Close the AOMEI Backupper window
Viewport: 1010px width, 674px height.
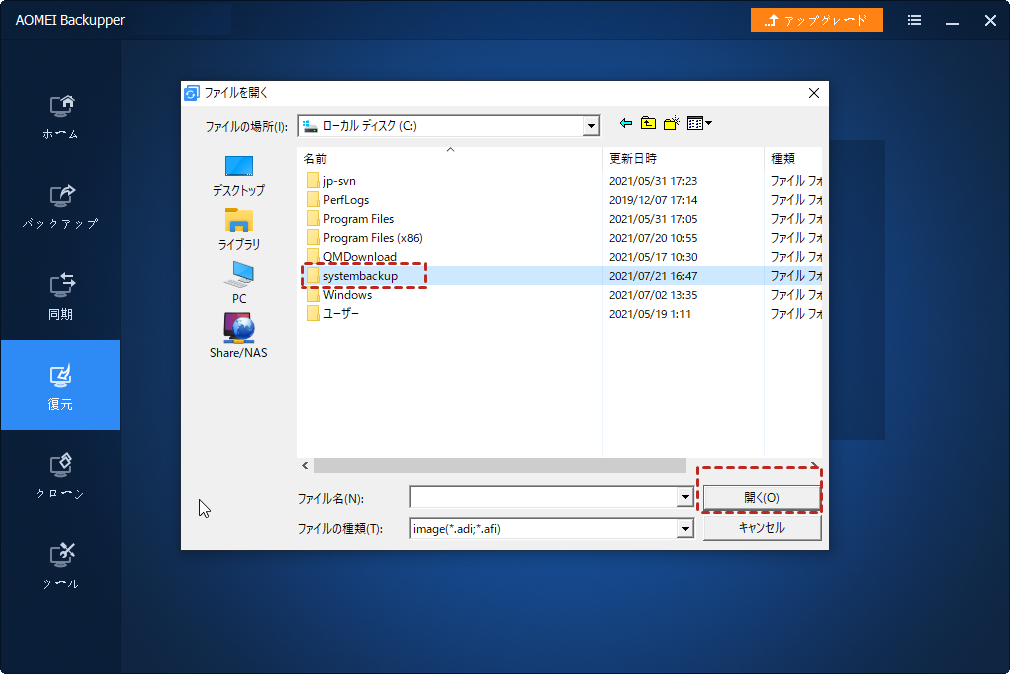(x=990, y=20)
